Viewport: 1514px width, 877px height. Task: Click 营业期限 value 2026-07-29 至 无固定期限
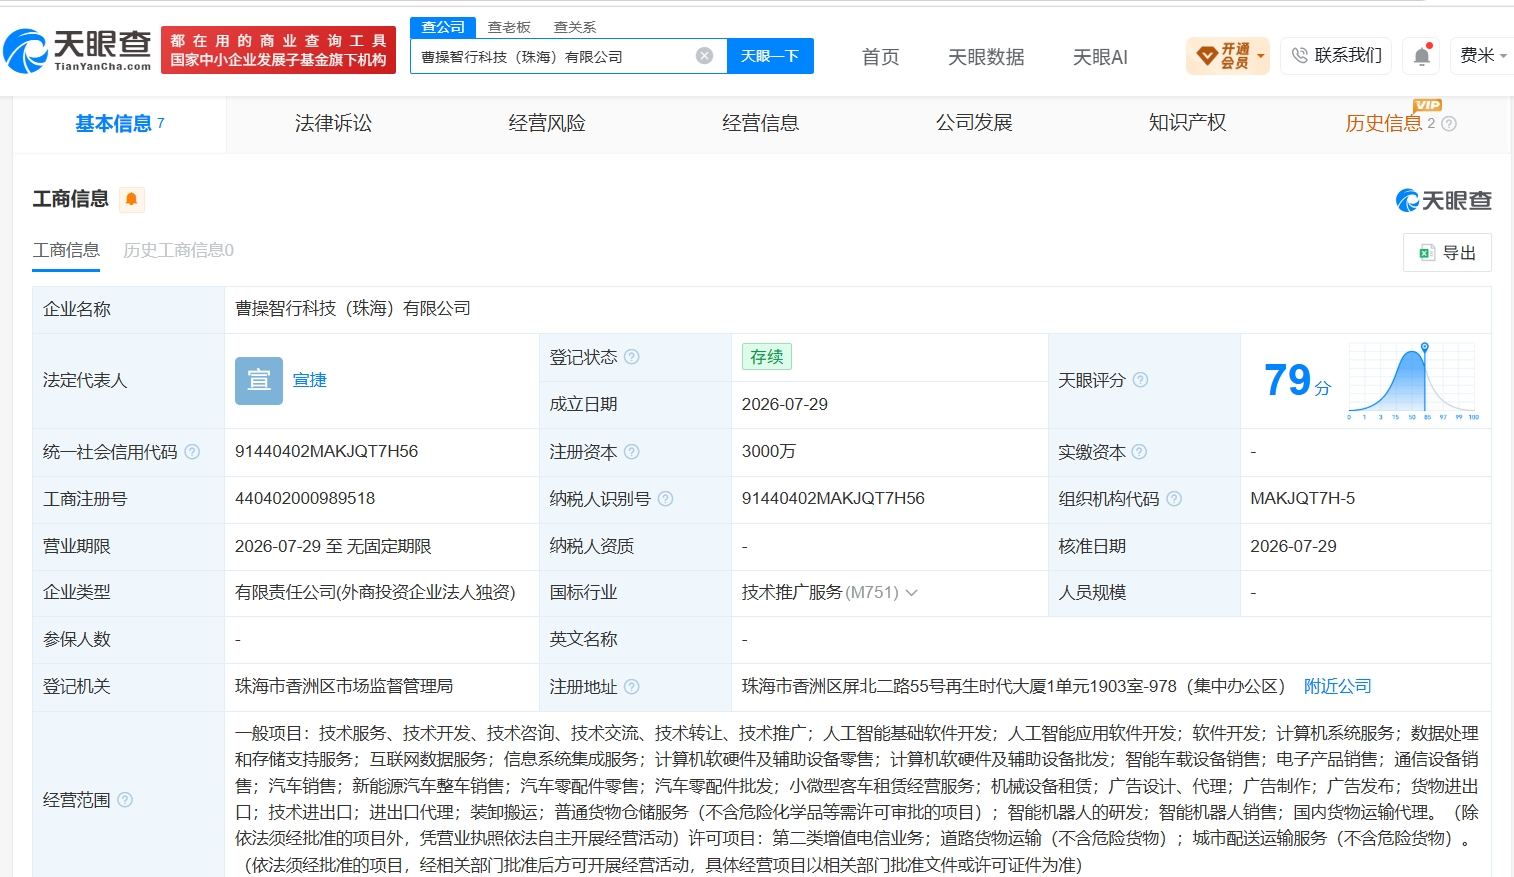tap(333, 546)
